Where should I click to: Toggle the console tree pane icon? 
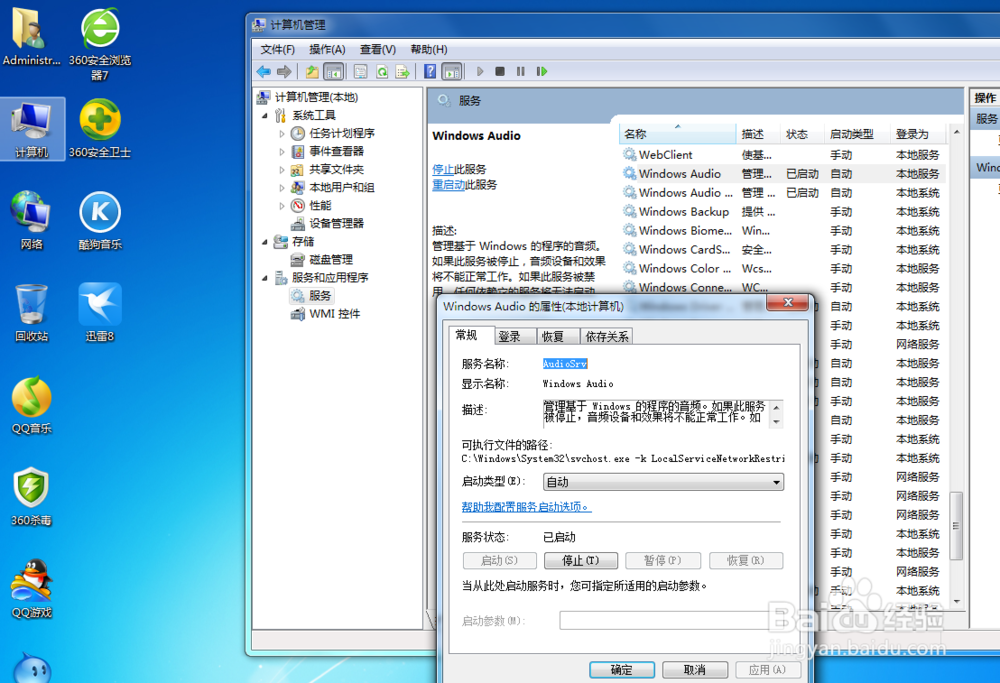click(x=334, y=71)
